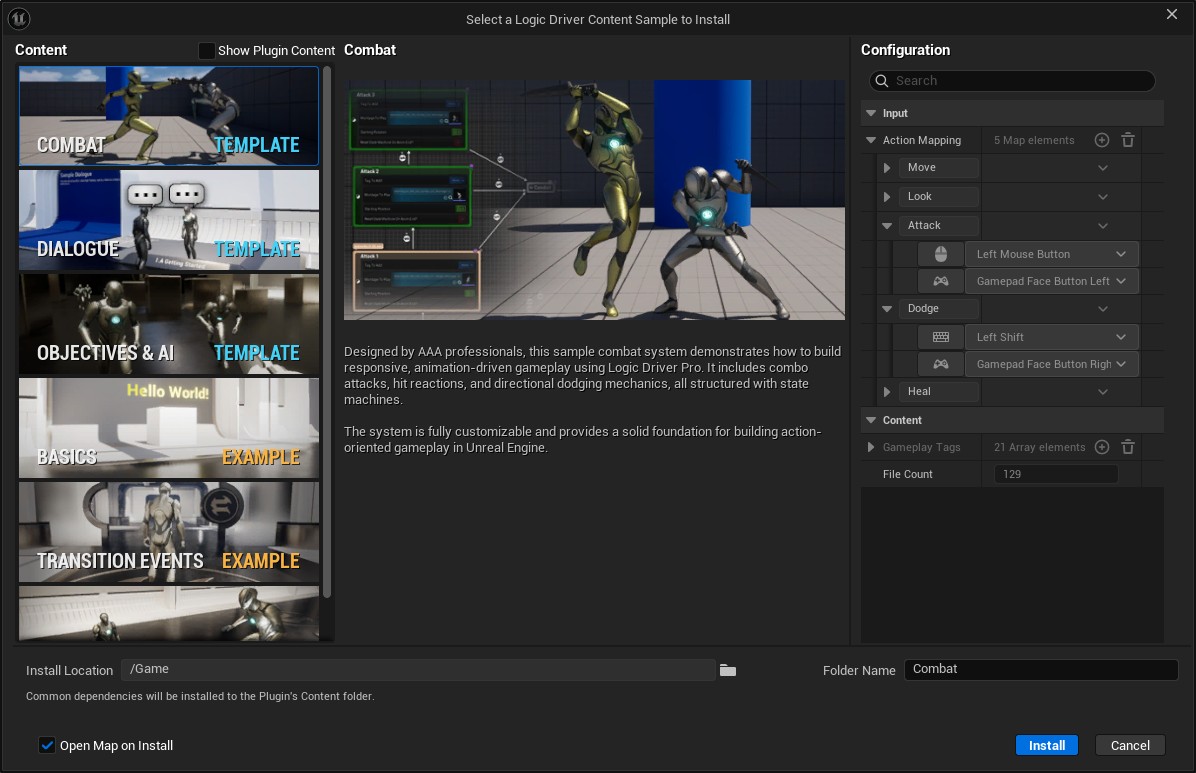Expand the Move action mapping
Viewport: 1196px width, 773px height.
[887, 168]
